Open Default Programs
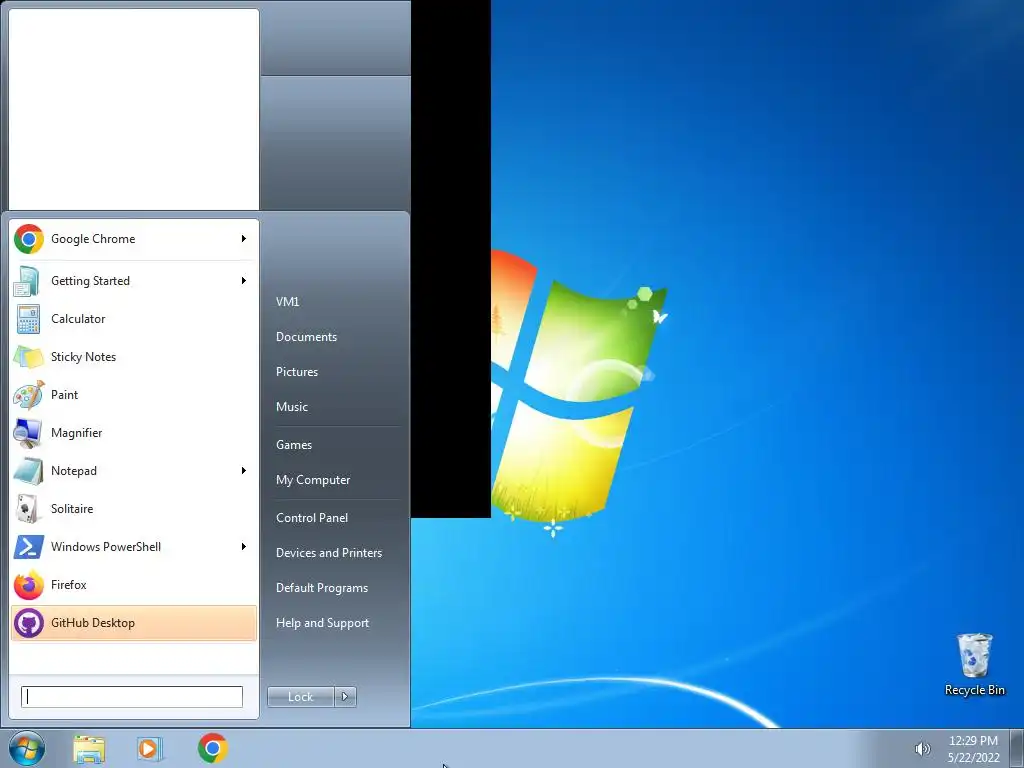The width and height of the screenshot is (1024, 768). pos(322,588)
